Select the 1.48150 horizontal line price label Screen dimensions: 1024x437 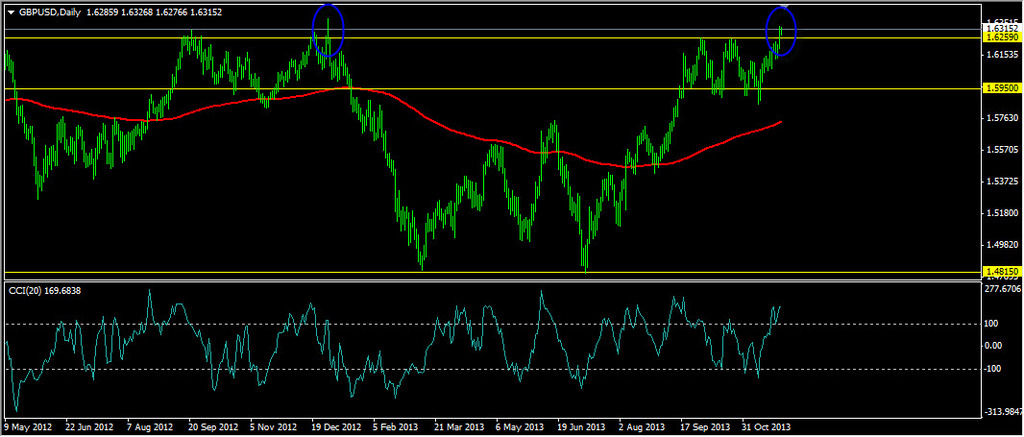click(x=1002, y=270)
